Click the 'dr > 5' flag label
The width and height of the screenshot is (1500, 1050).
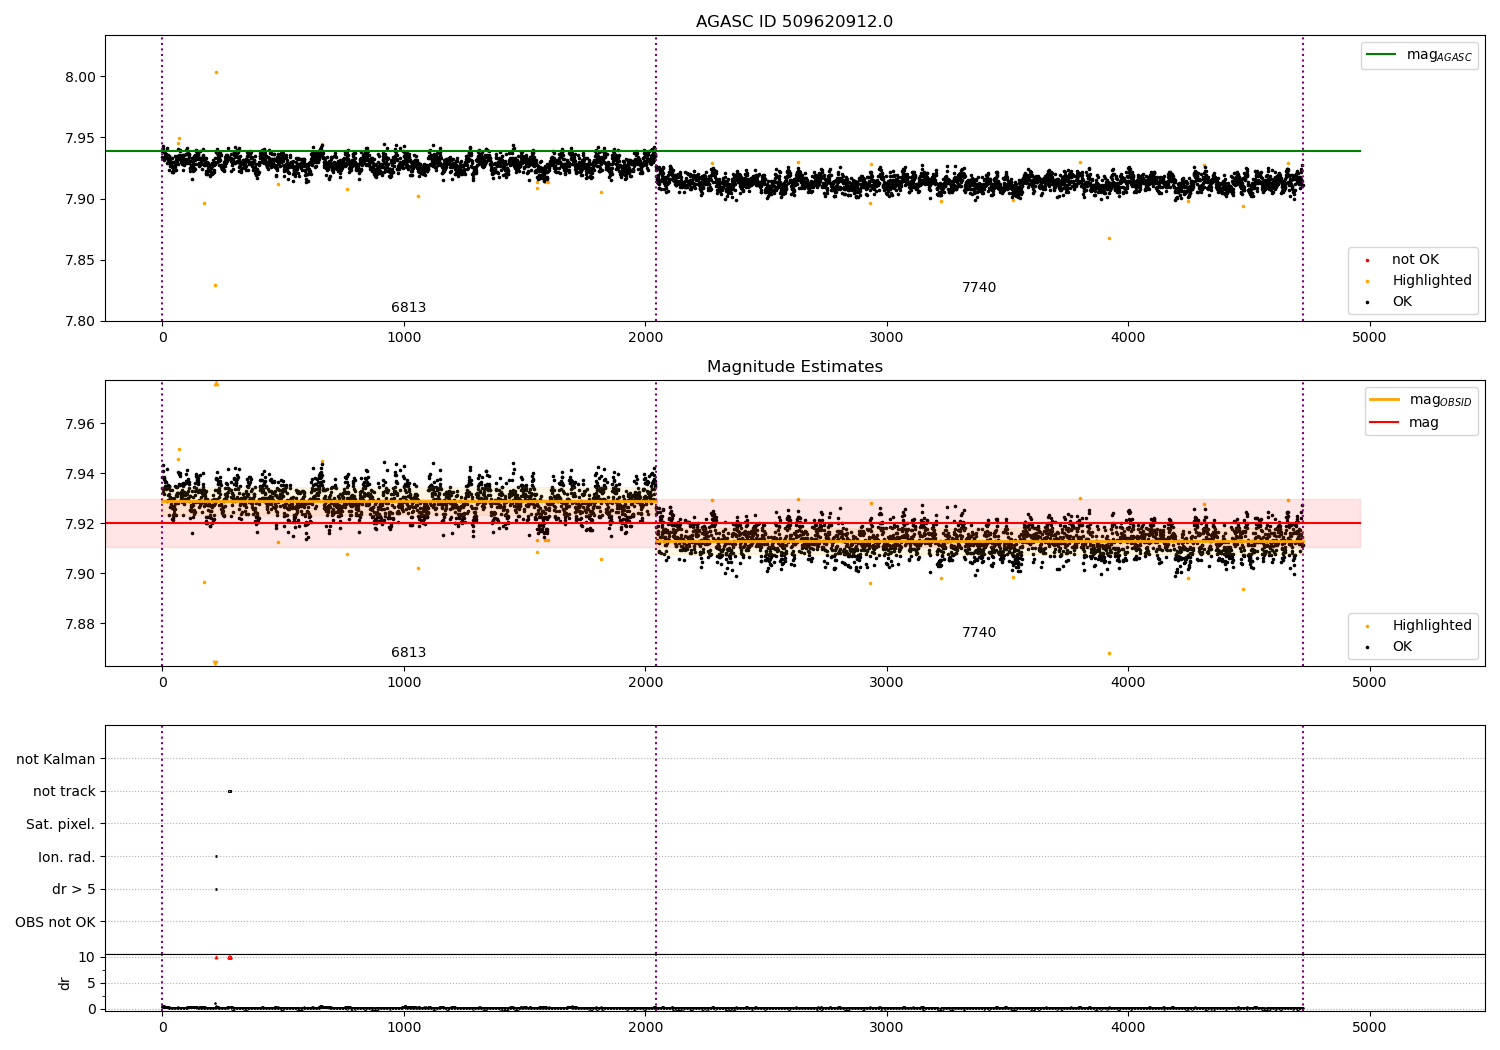click(x=74, y=889)
